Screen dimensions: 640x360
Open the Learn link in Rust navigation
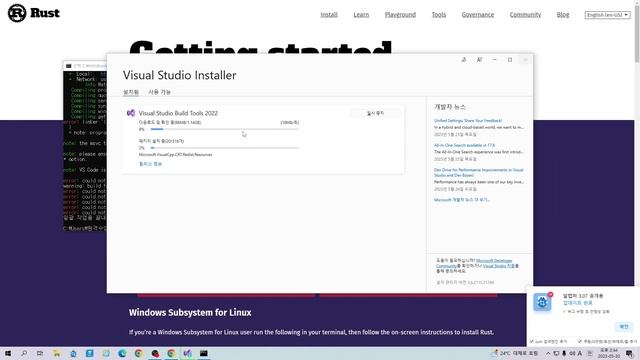[x=361, y=15]
